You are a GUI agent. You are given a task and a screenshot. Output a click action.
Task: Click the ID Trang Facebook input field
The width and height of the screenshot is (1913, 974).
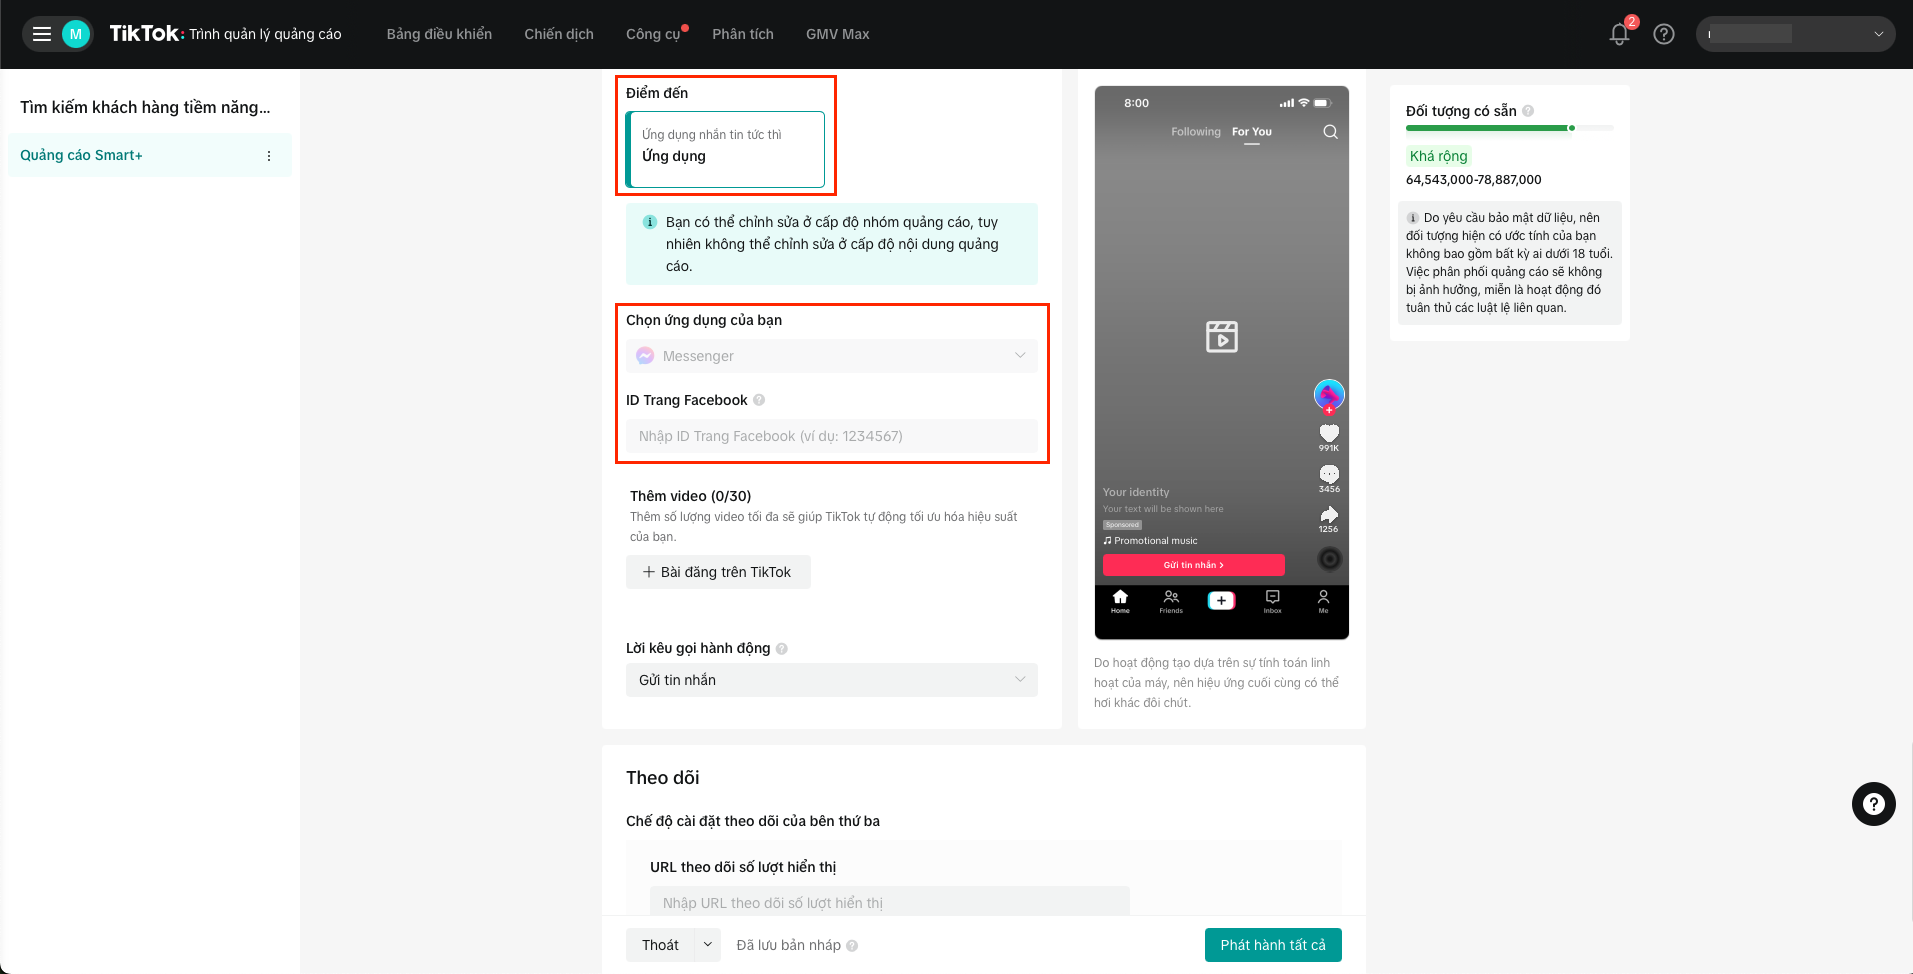tap(831, 436)
